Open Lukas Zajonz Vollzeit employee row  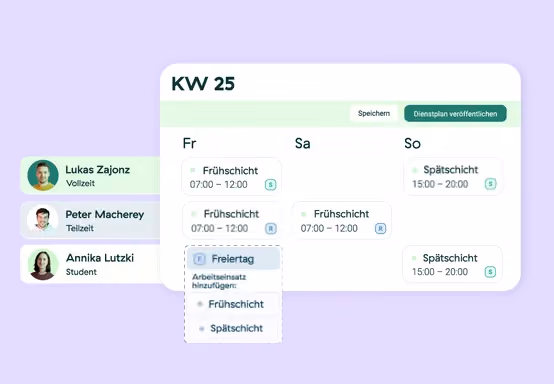coord(90,175)
